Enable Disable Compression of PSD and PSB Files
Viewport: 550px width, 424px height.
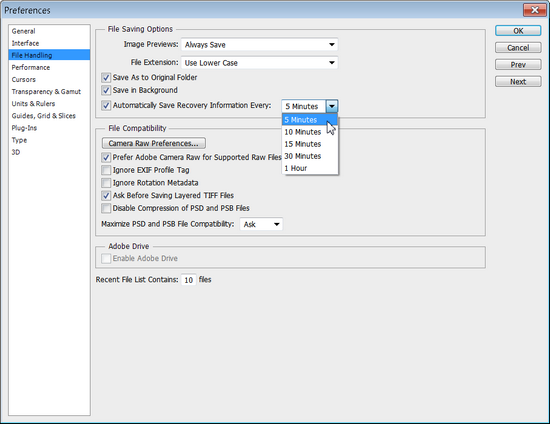point(106,208)
